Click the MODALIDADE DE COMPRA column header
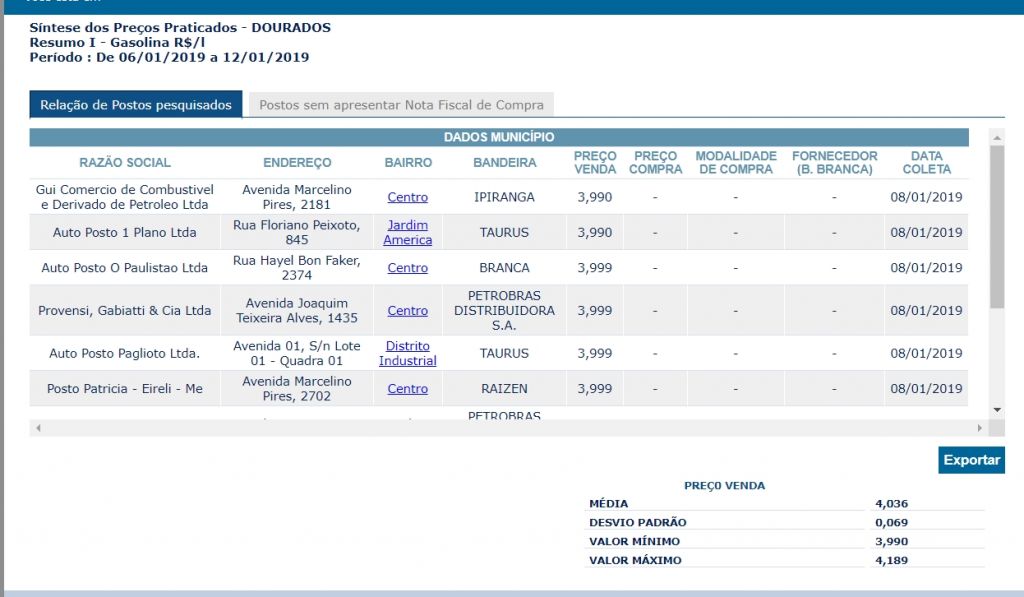1024x597 pixels. 736,163
